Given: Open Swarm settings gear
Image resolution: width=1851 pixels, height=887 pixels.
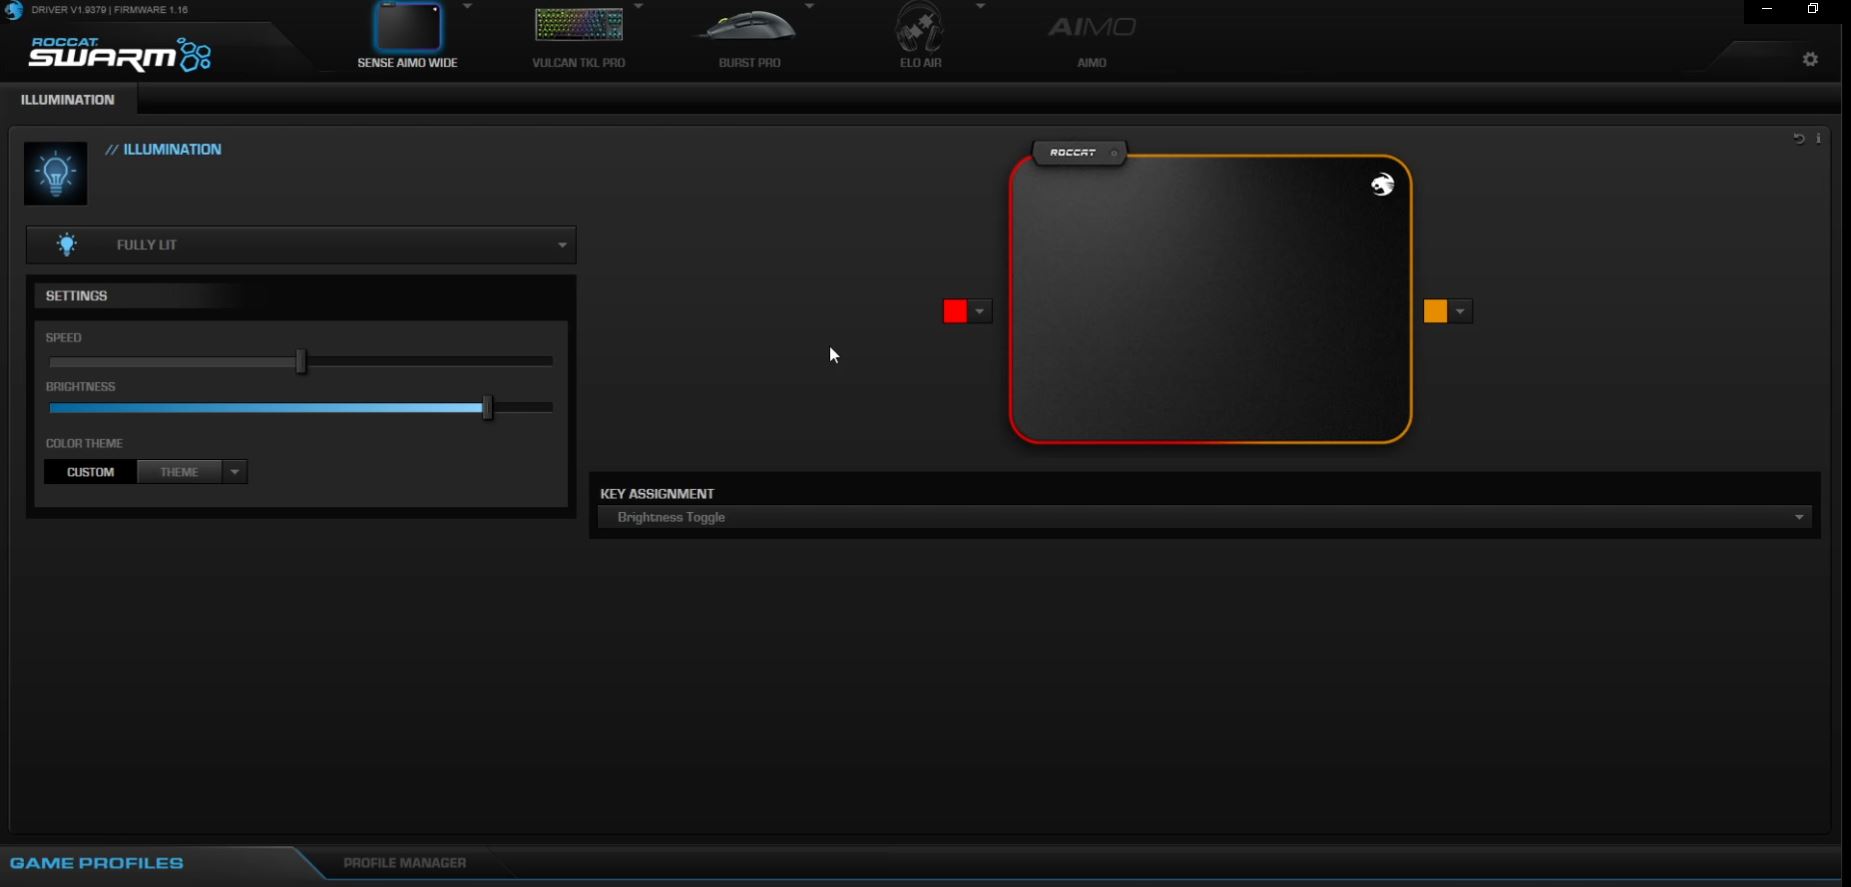Looking at the screenshot, I should click(1810, 59).
